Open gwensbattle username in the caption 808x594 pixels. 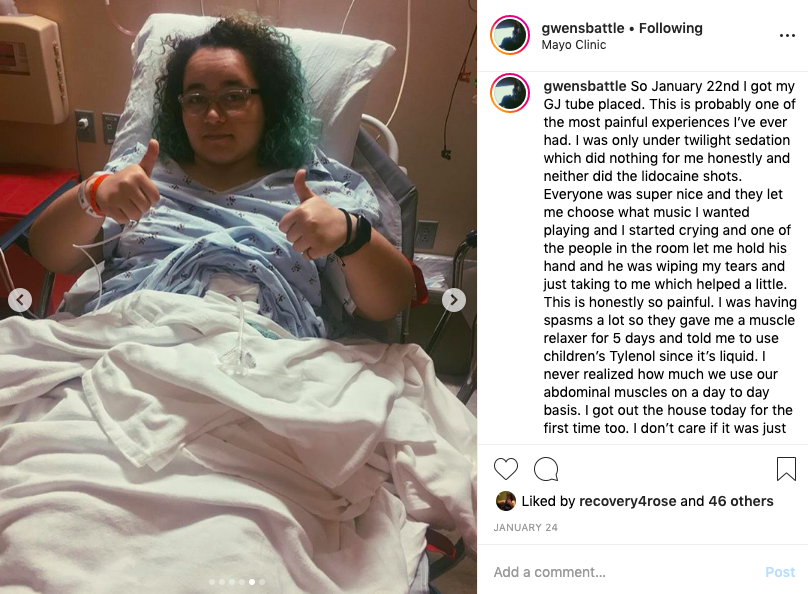(585, 86)
